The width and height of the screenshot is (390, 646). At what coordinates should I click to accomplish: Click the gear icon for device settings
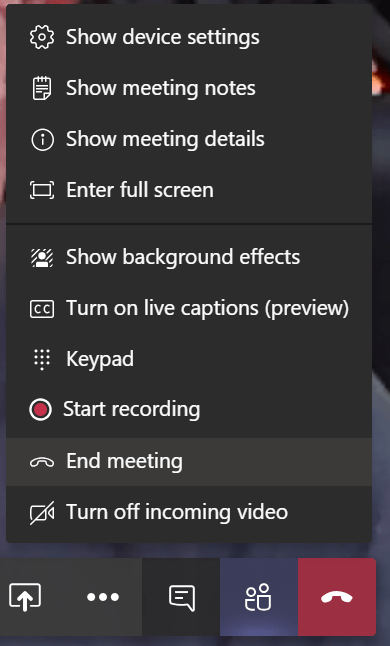(x=42, y=37)
